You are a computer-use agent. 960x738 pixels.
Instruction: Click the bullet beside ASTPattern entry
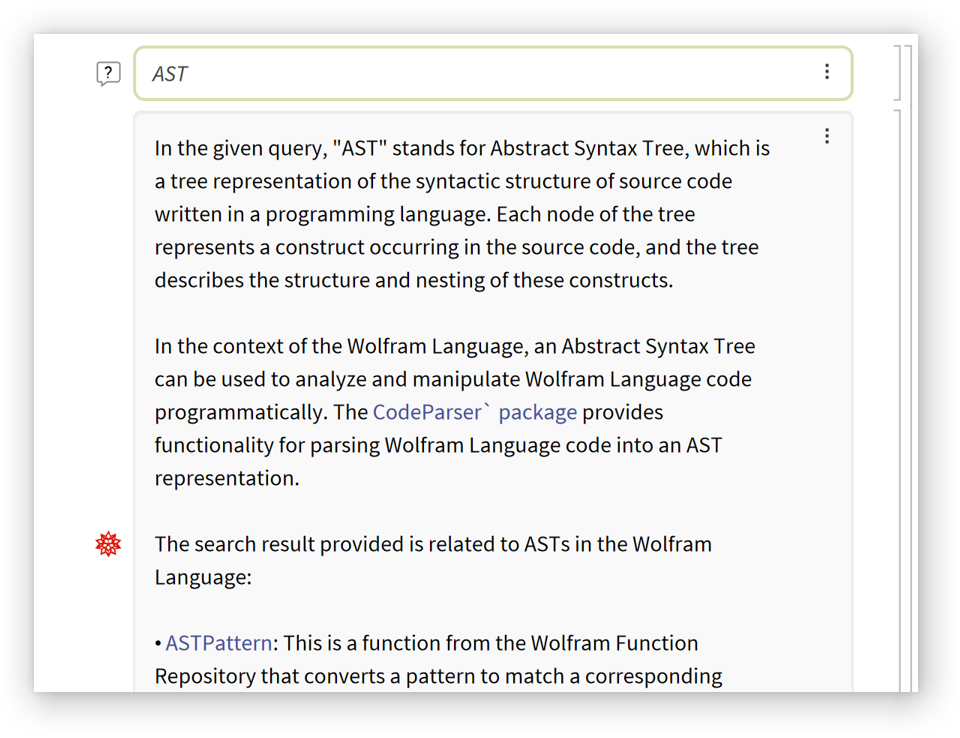[x=159, y=643]
